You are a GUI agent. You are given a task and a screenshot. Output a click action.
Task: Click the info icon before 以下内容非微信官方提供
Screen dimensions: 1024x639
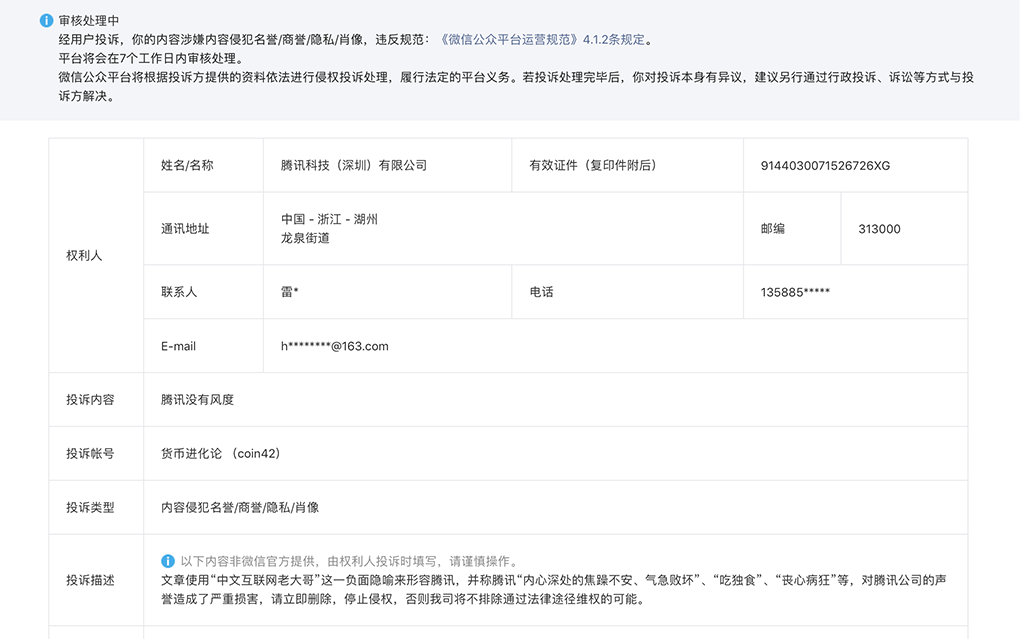point(168,561)
